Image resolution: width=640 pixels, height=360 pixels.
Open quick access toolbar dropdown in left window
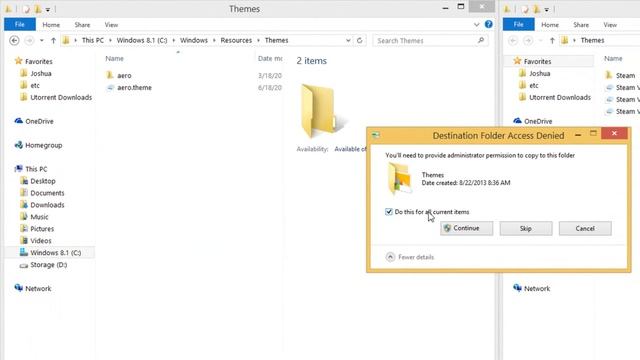click(x=48, y=9)
